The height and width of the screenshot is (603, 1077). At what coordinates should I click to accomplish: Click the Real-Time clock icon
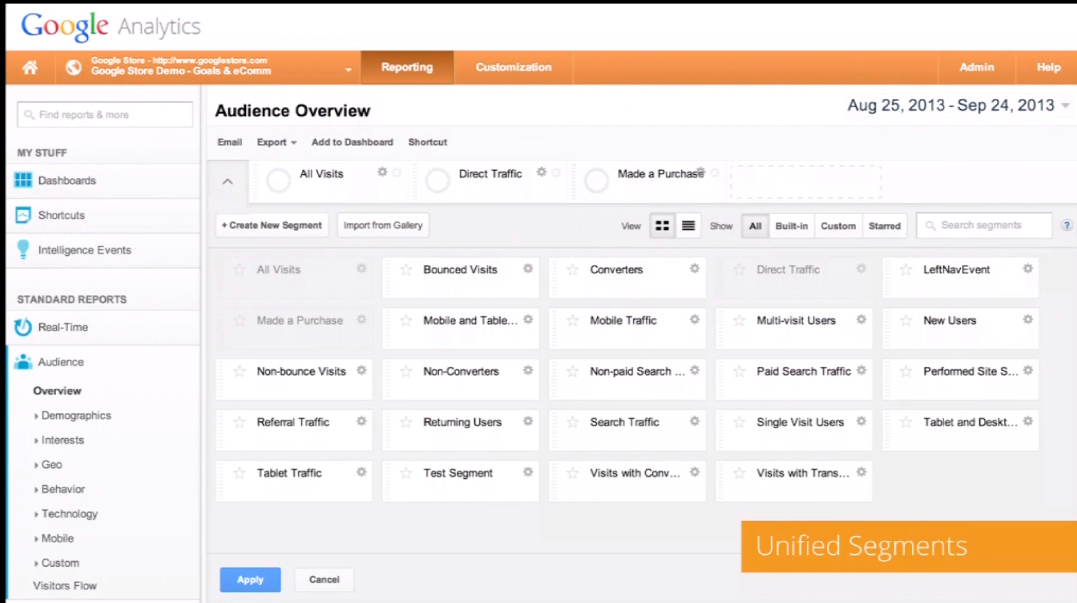[x=23, y=327]
